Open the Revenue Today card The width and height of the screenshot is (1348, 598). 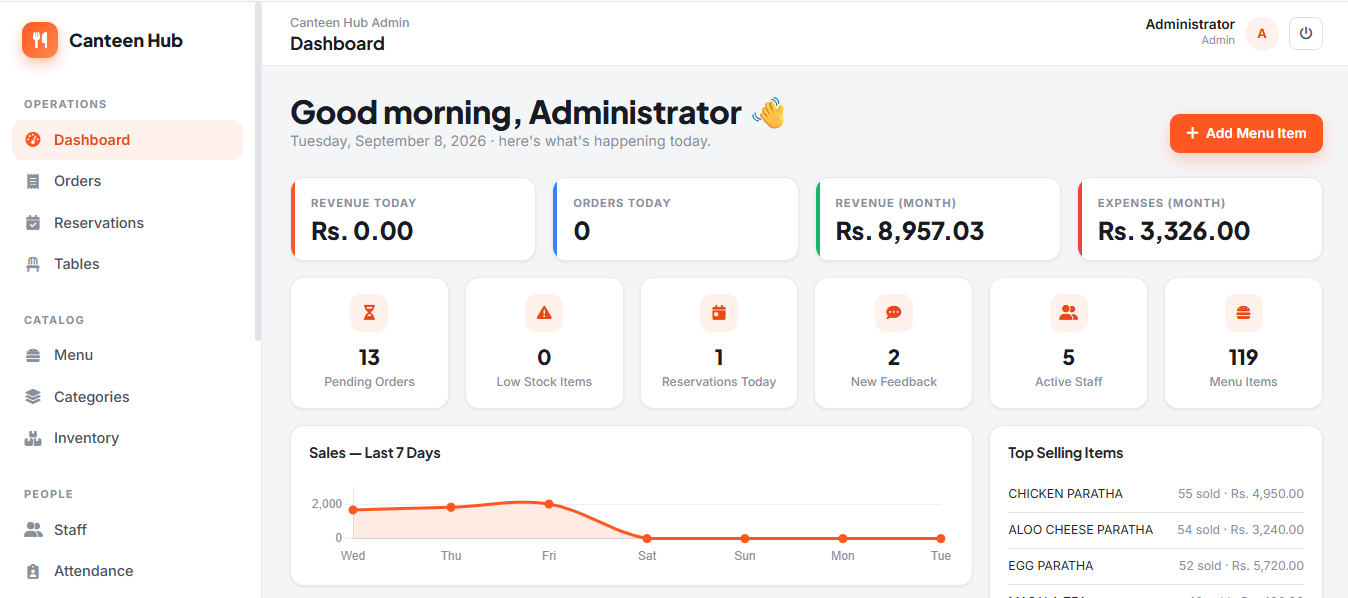(413, 219)
